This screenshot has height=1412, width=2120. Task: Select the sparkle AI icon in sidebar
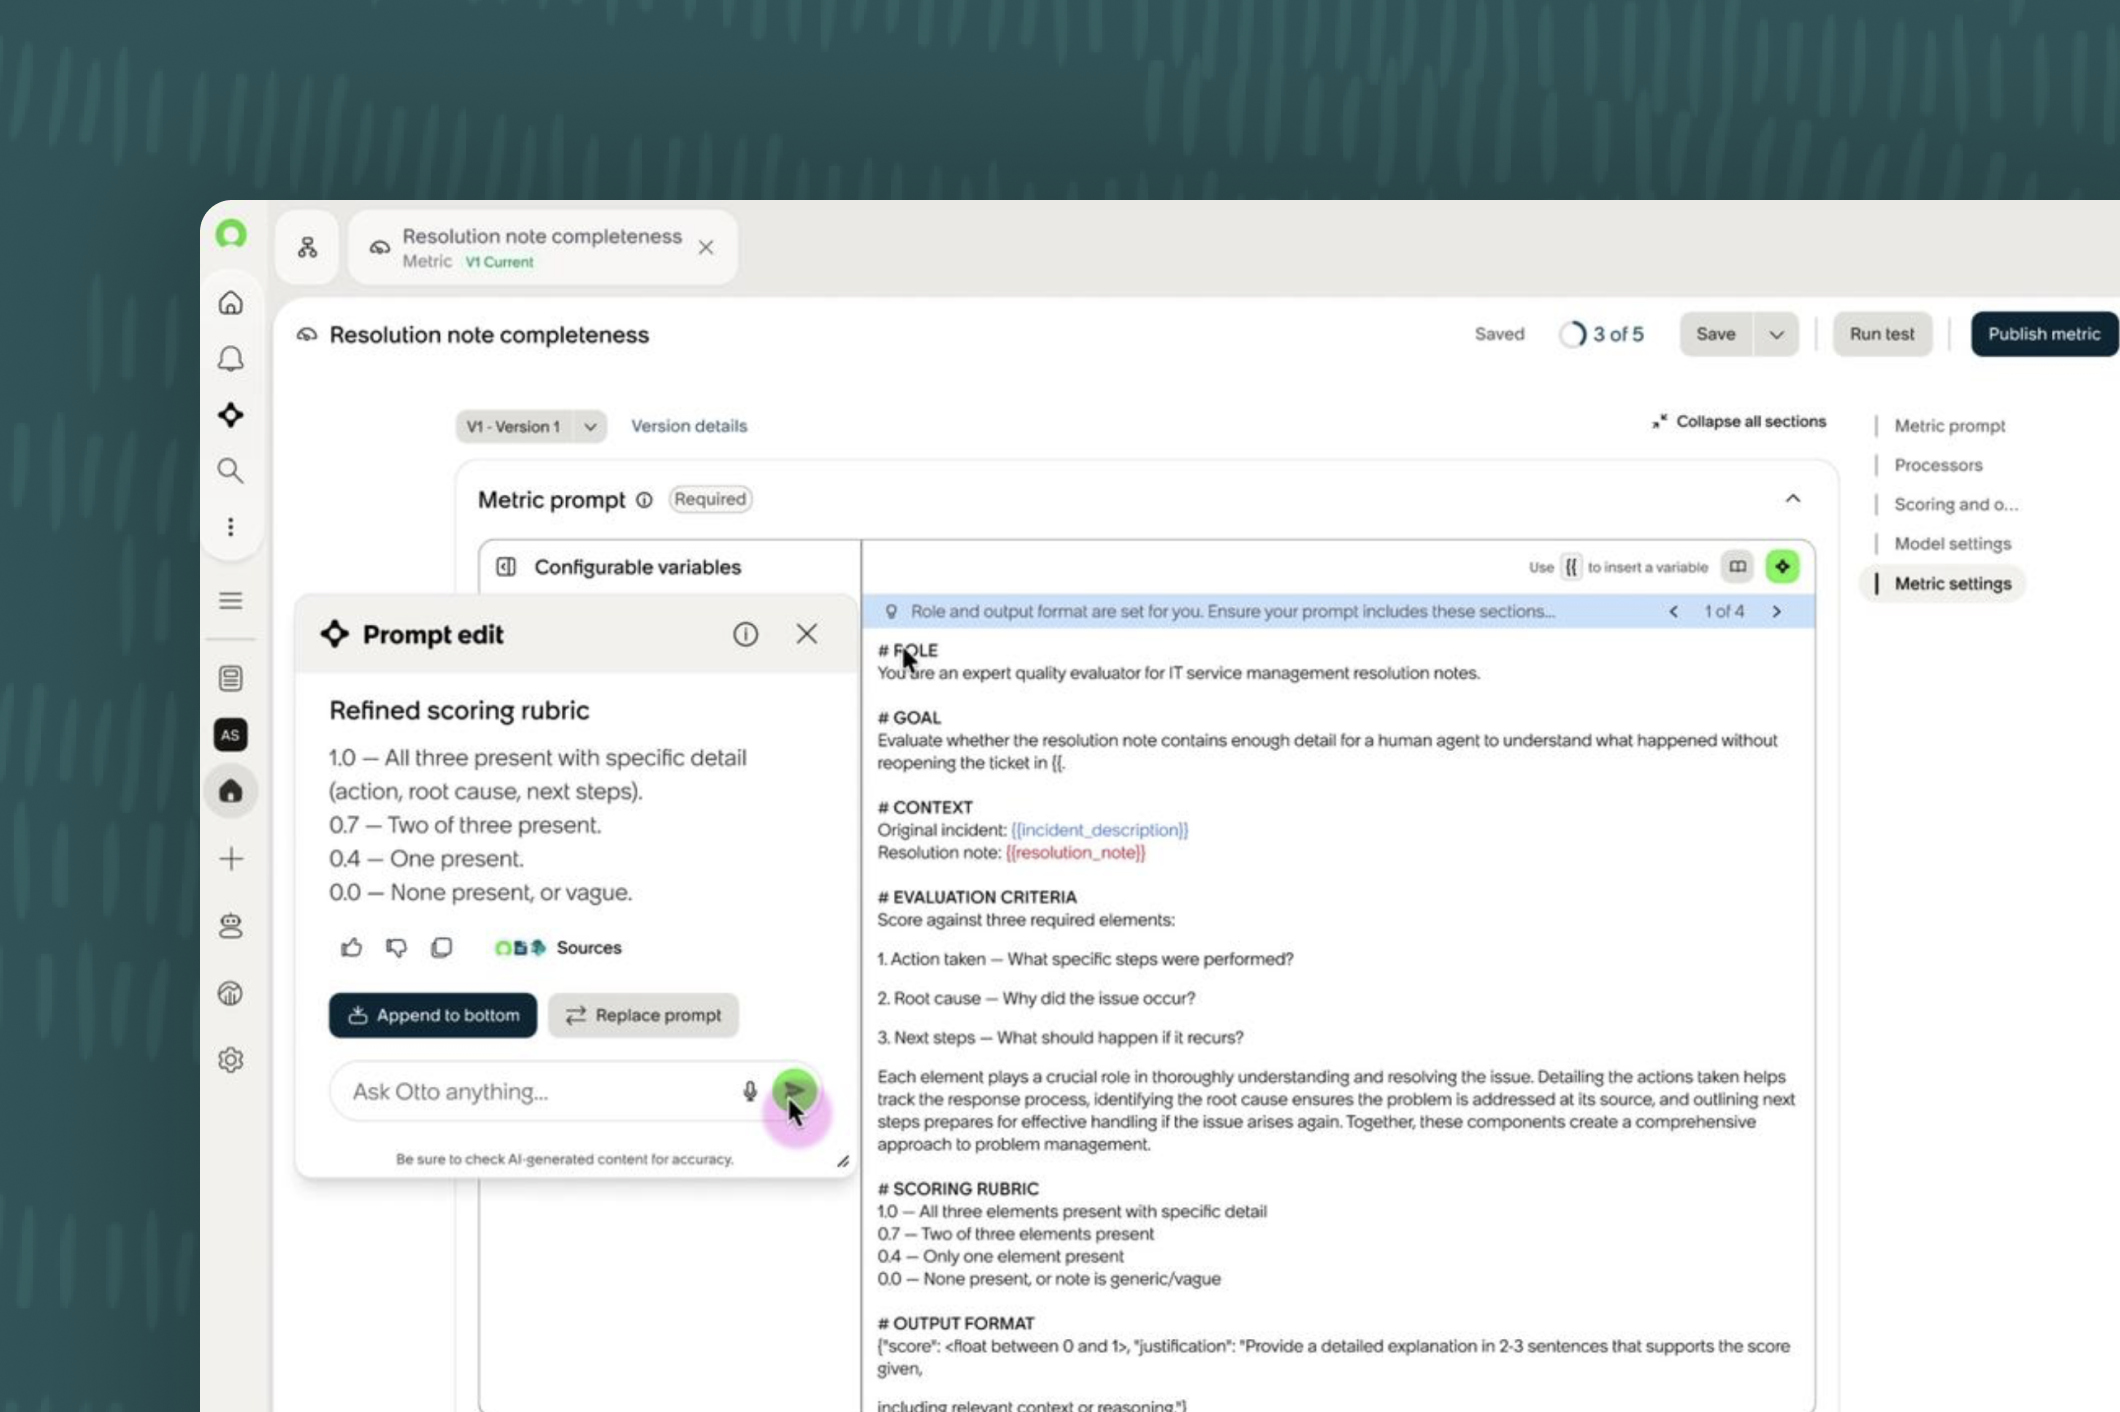[231, 415]
